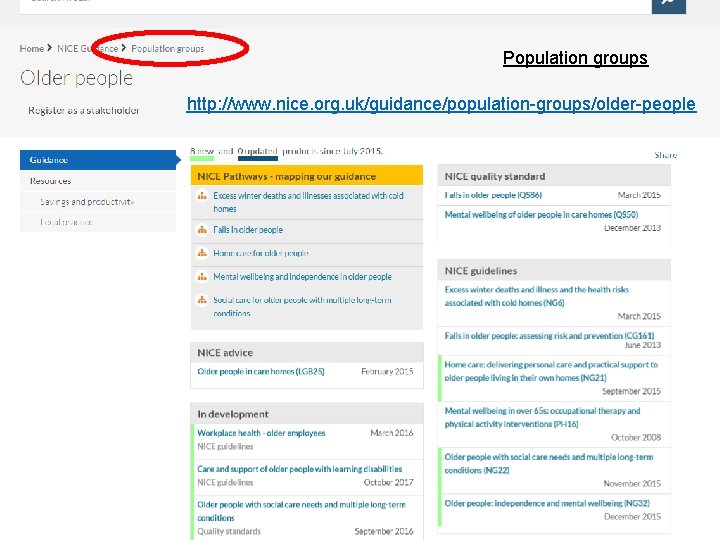Open Care and support learning disabilities item

(300, 469)
